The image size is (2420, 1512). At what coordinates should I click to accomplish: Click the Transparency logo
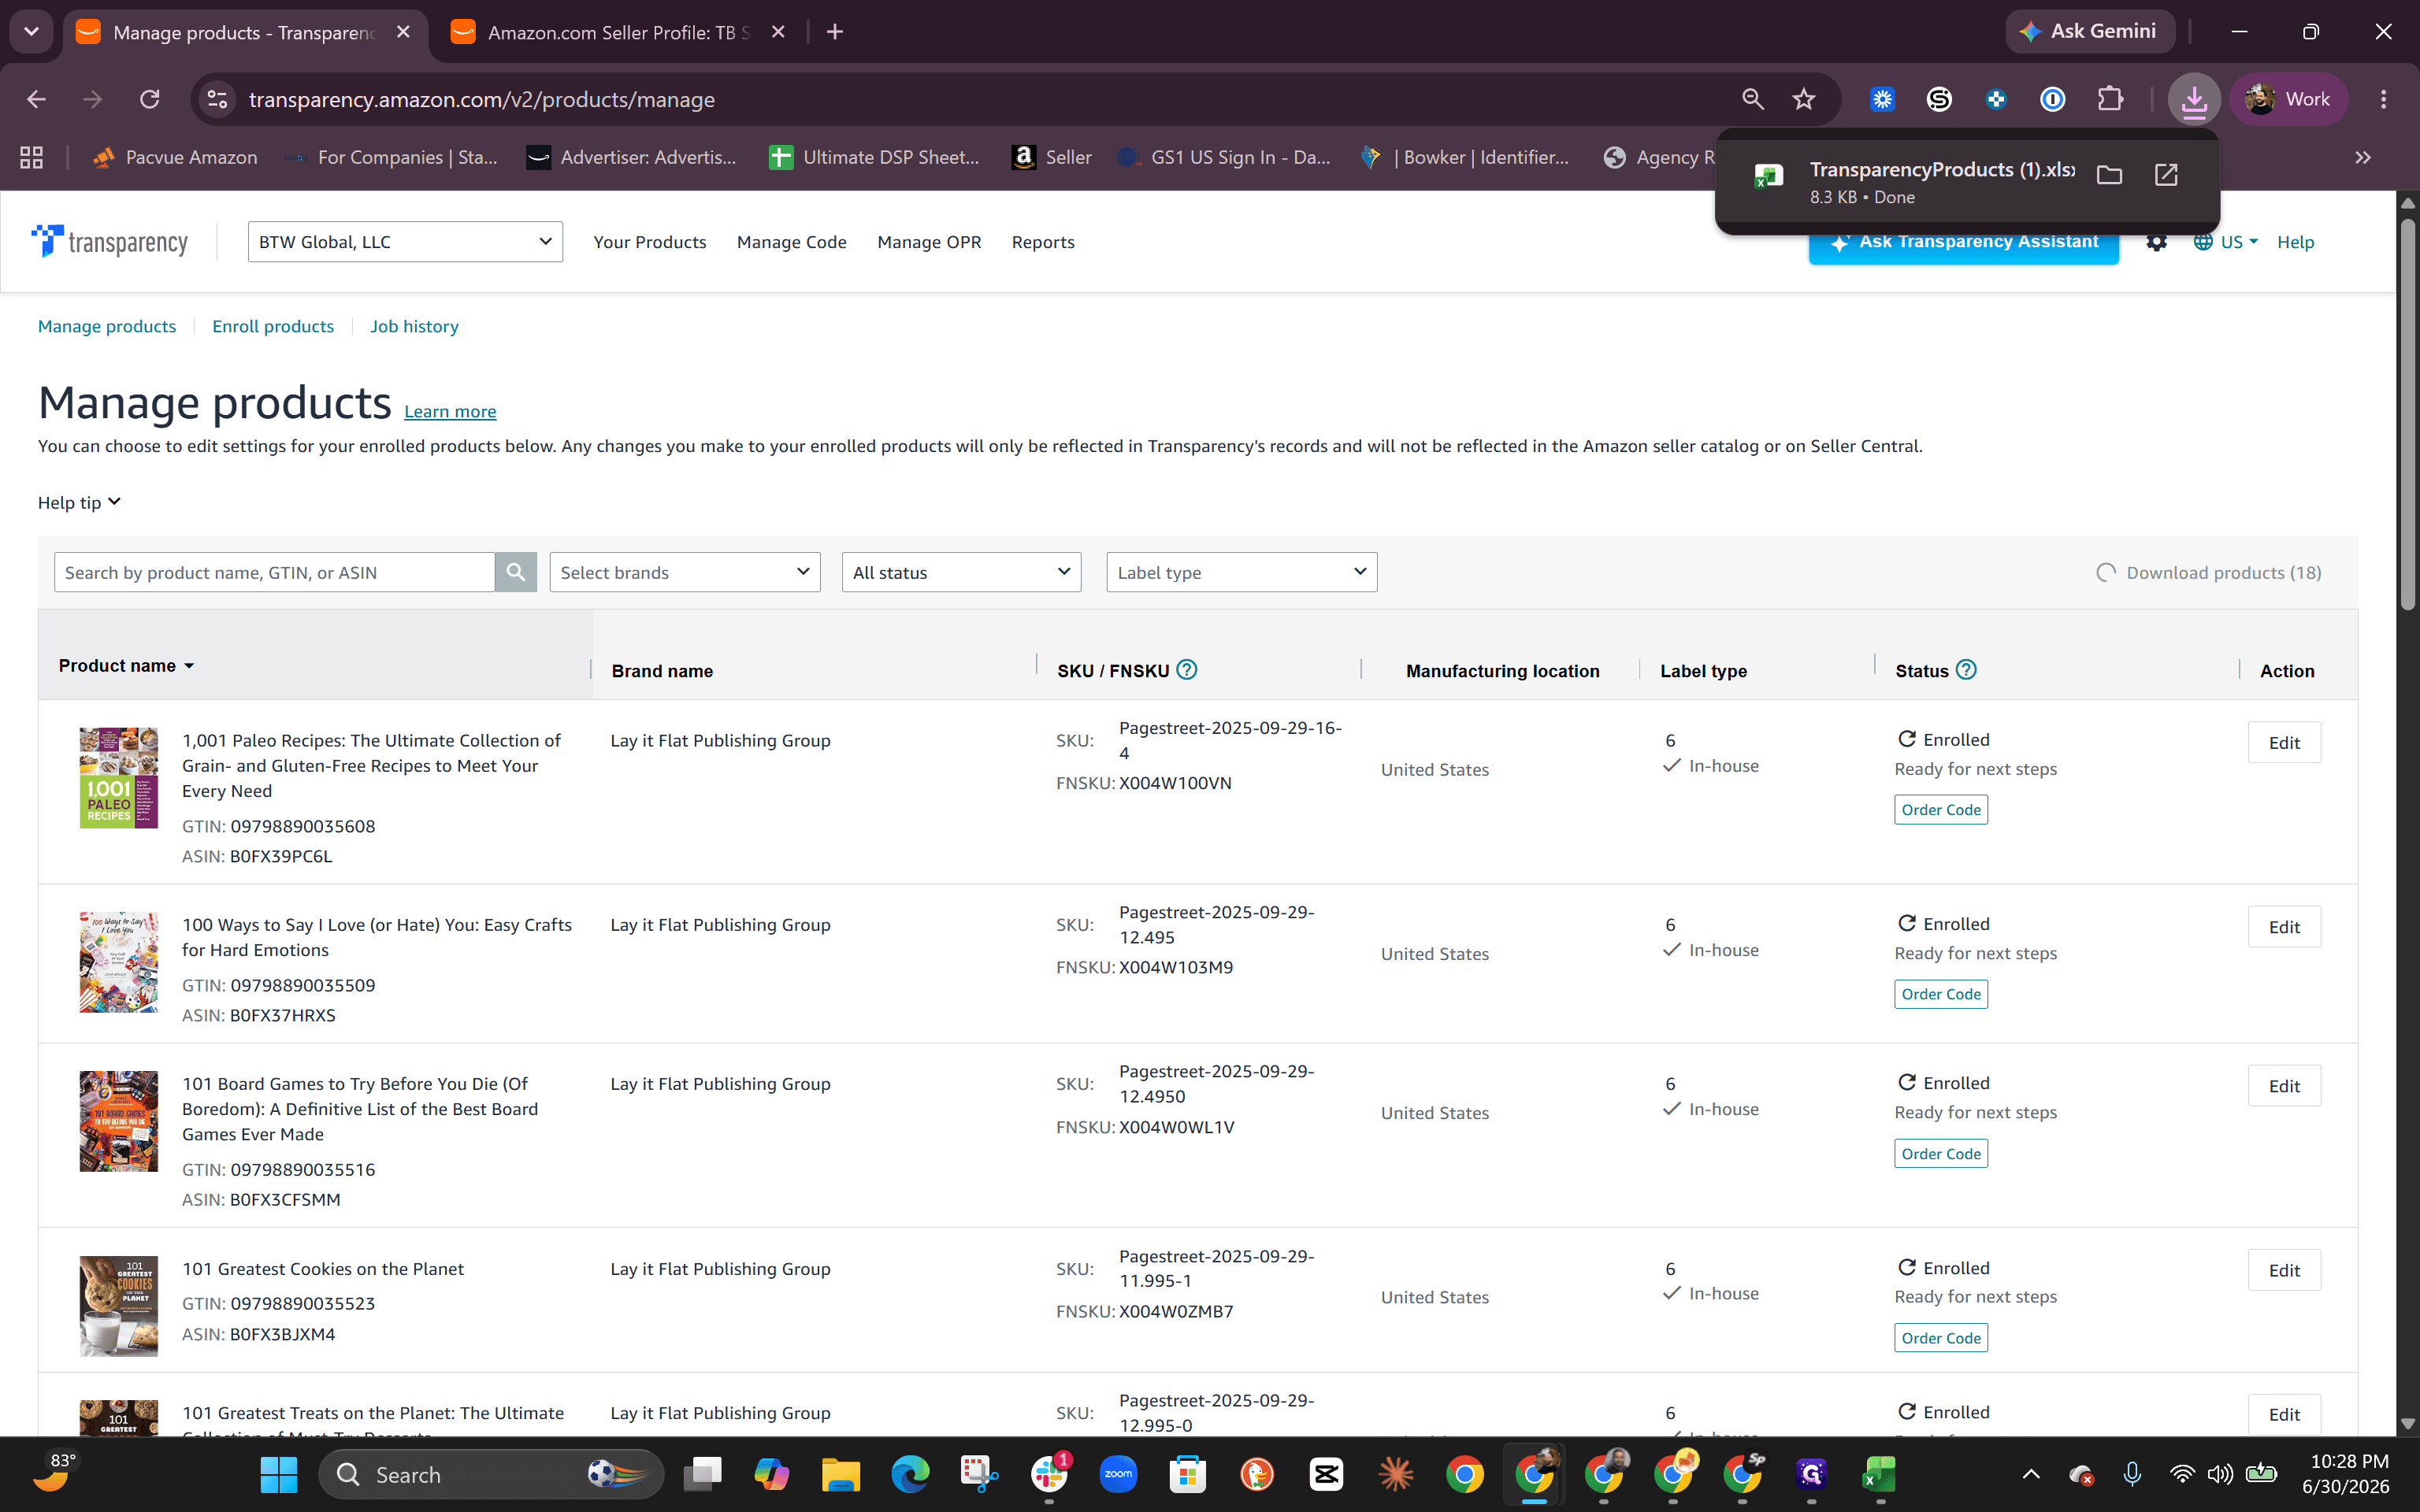(110, 242)
